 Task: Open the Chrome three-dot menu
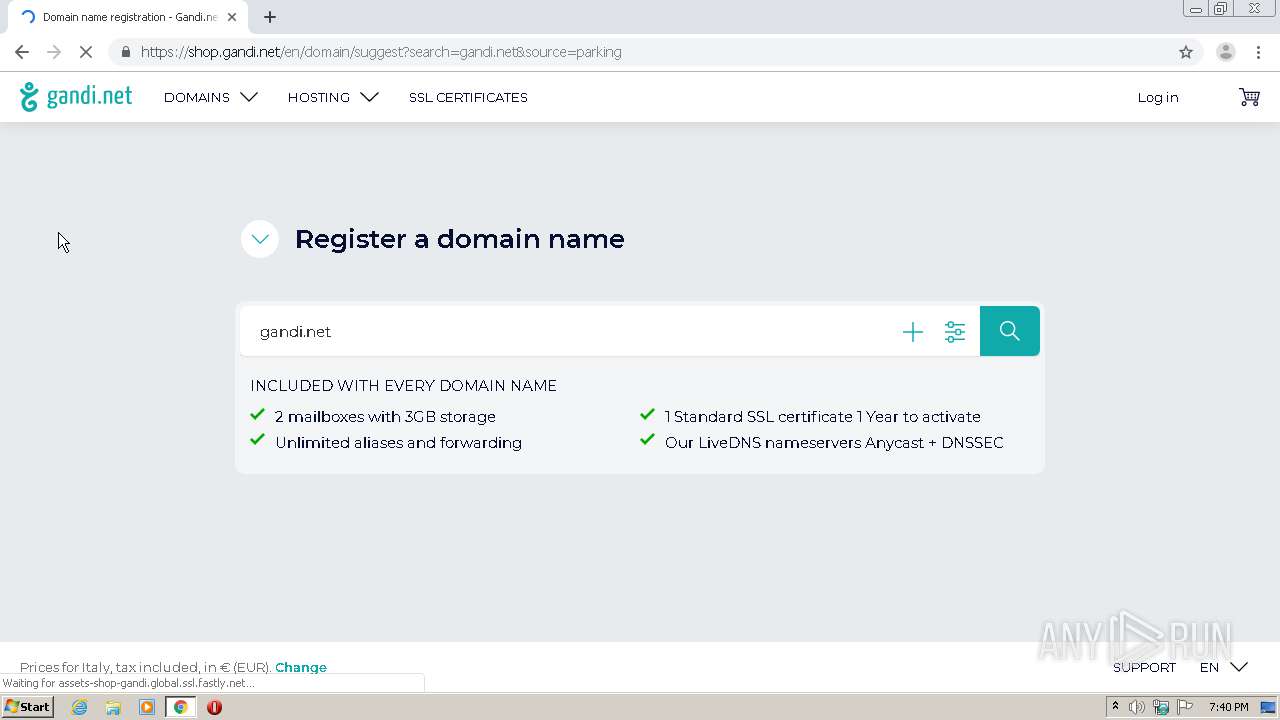[1259, 52]
